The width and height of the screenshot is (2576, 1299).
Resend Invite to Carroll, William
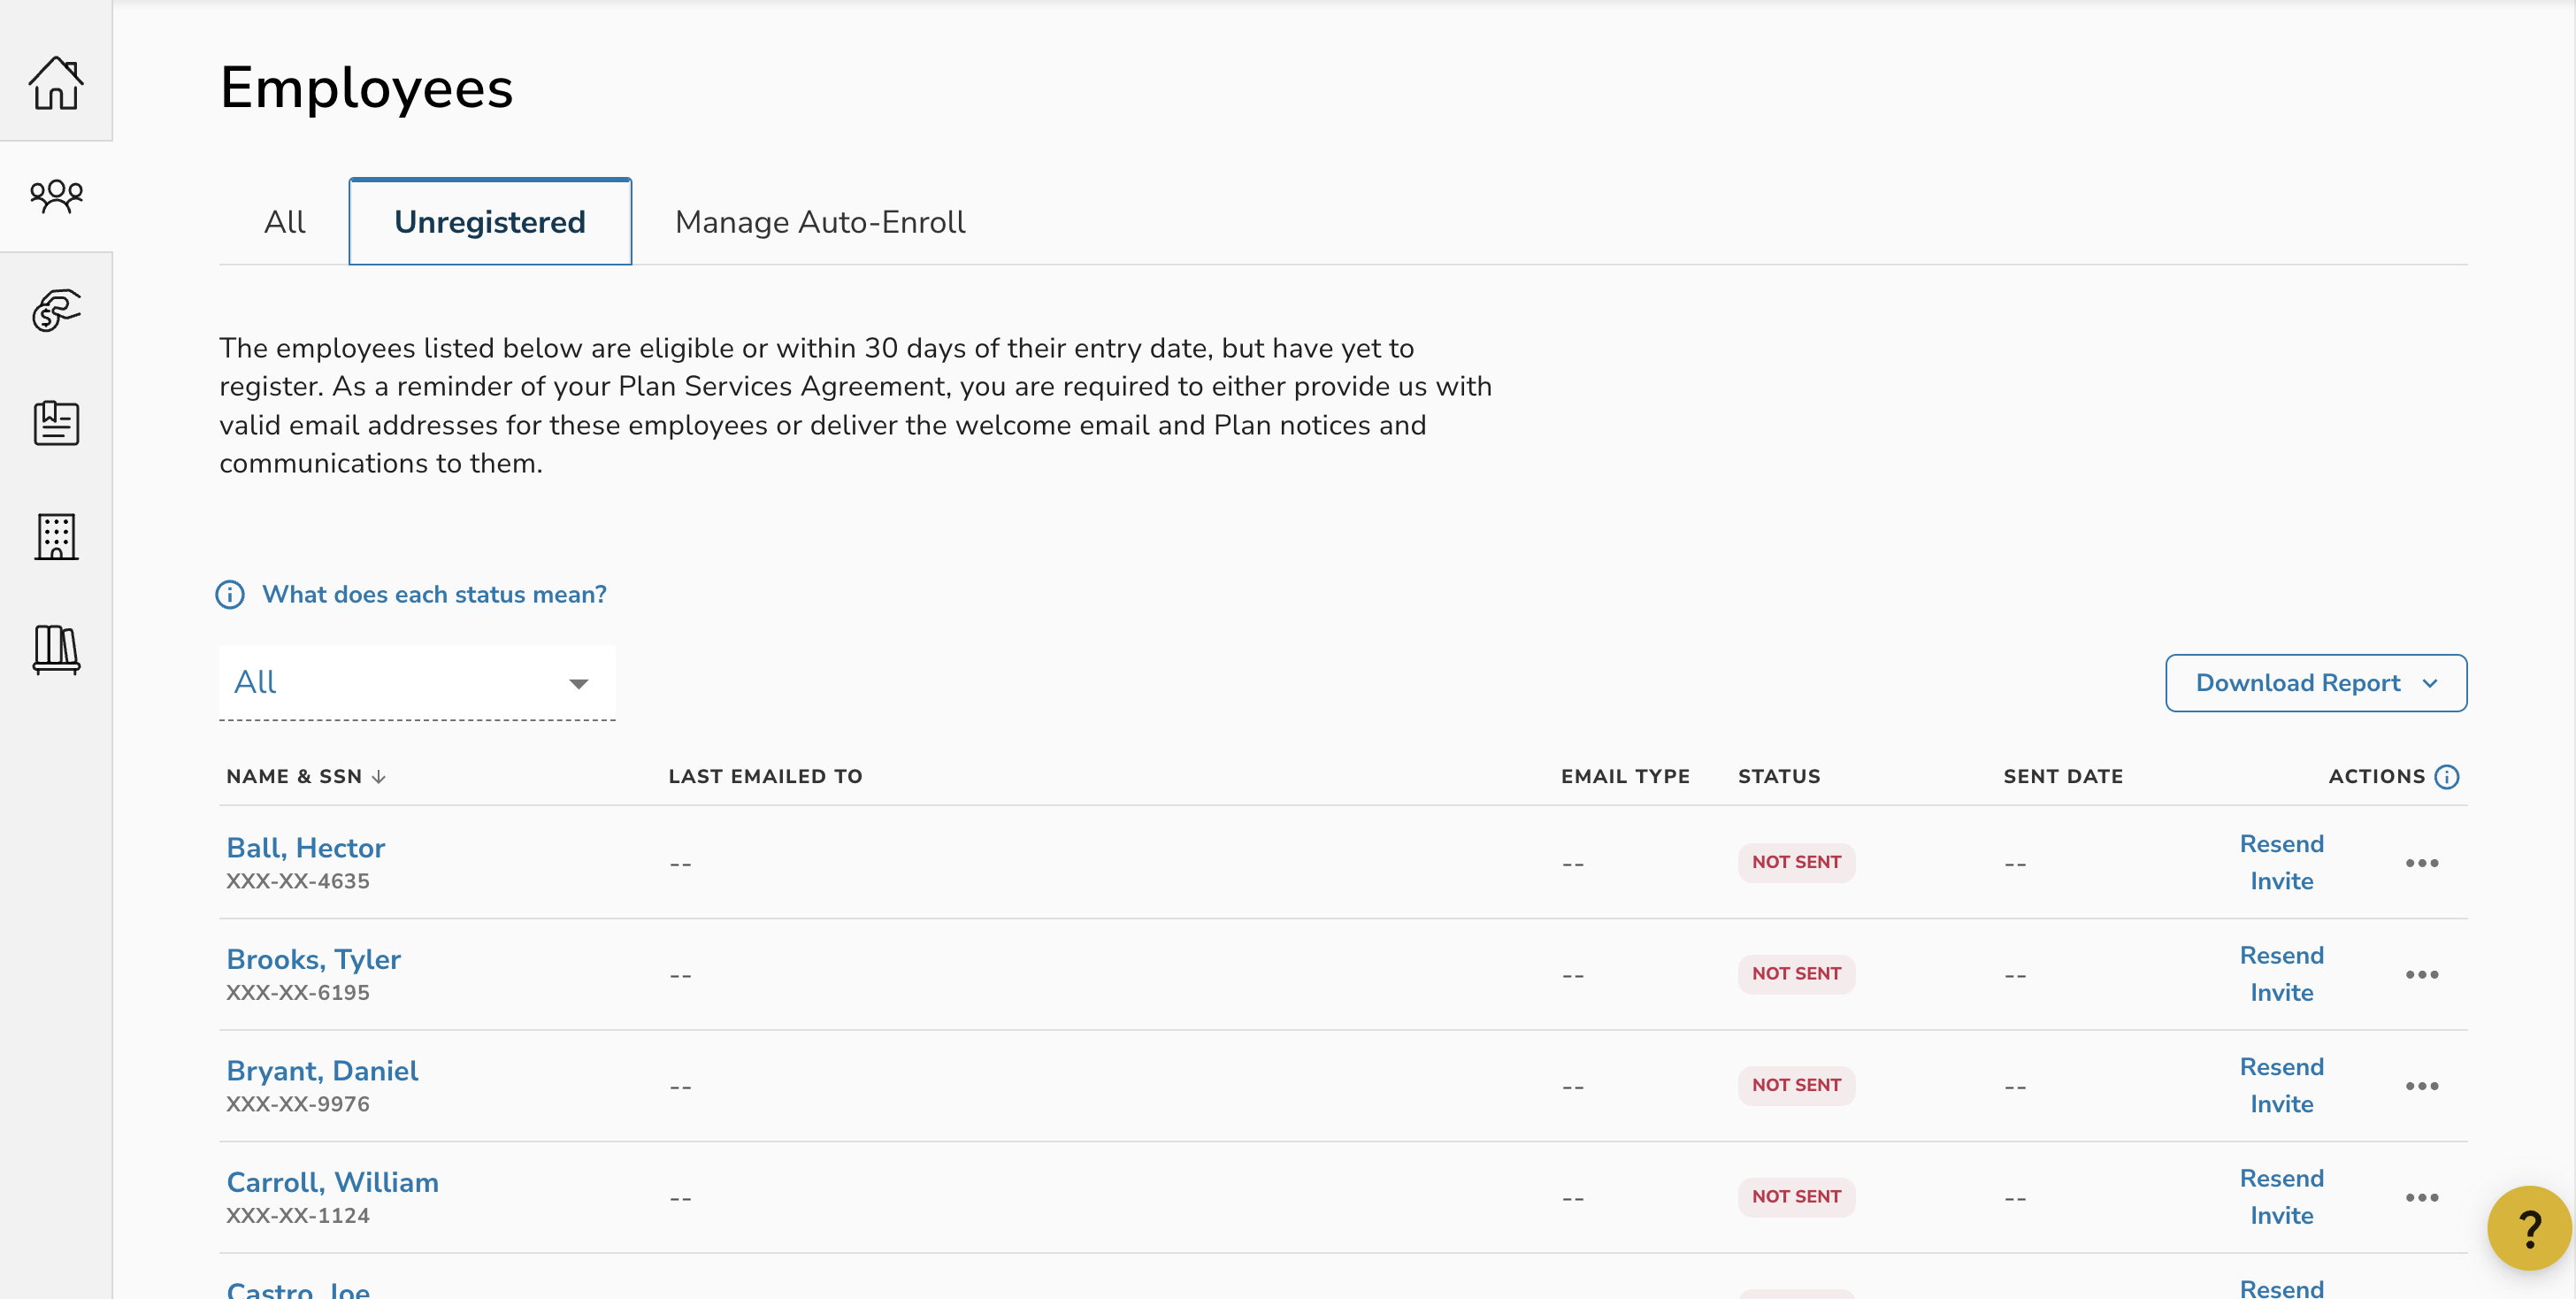(x=2280, y=1197)
